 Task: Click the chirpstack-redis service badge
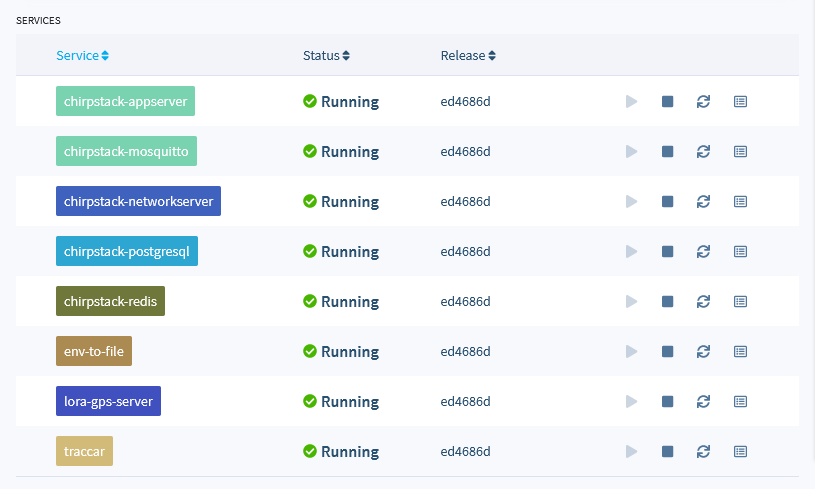click(110, 301)
